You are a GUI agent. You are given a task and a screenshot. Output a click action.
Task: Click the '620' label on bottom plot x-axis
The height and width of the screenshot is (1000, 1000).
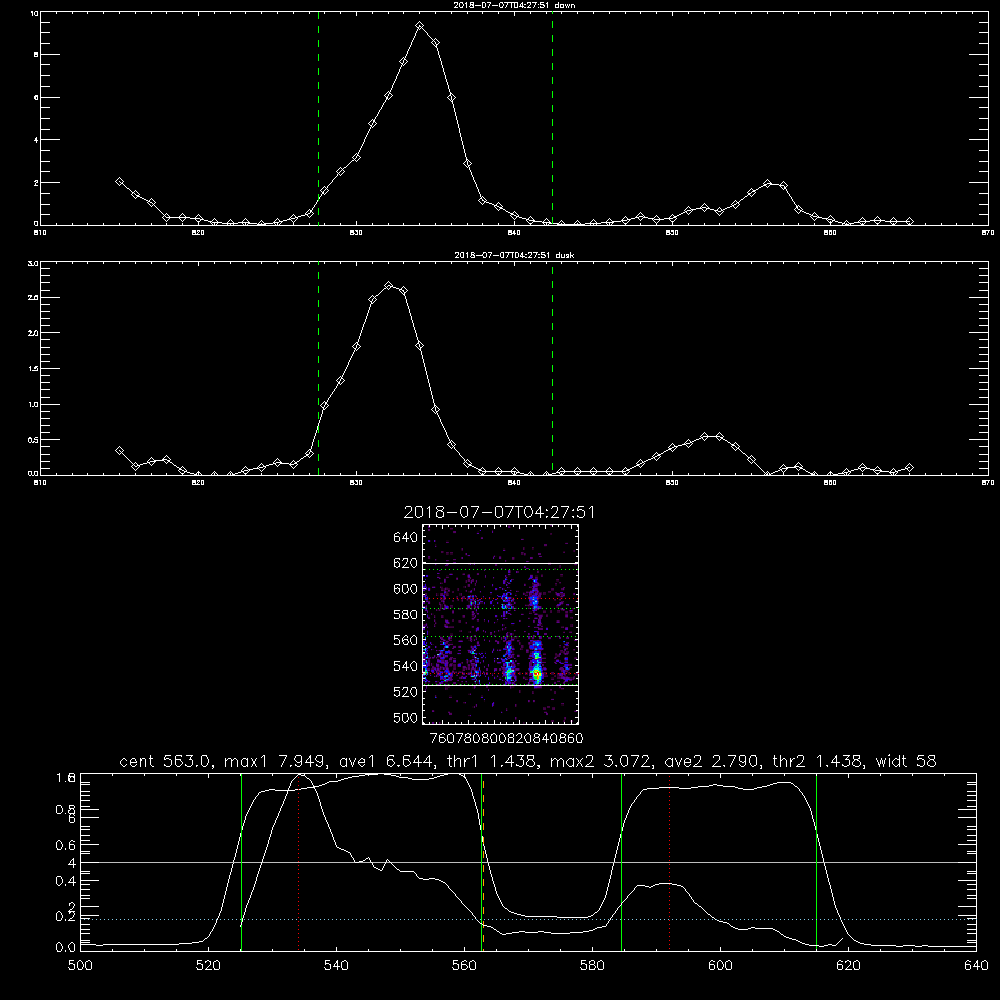[848, 966]
